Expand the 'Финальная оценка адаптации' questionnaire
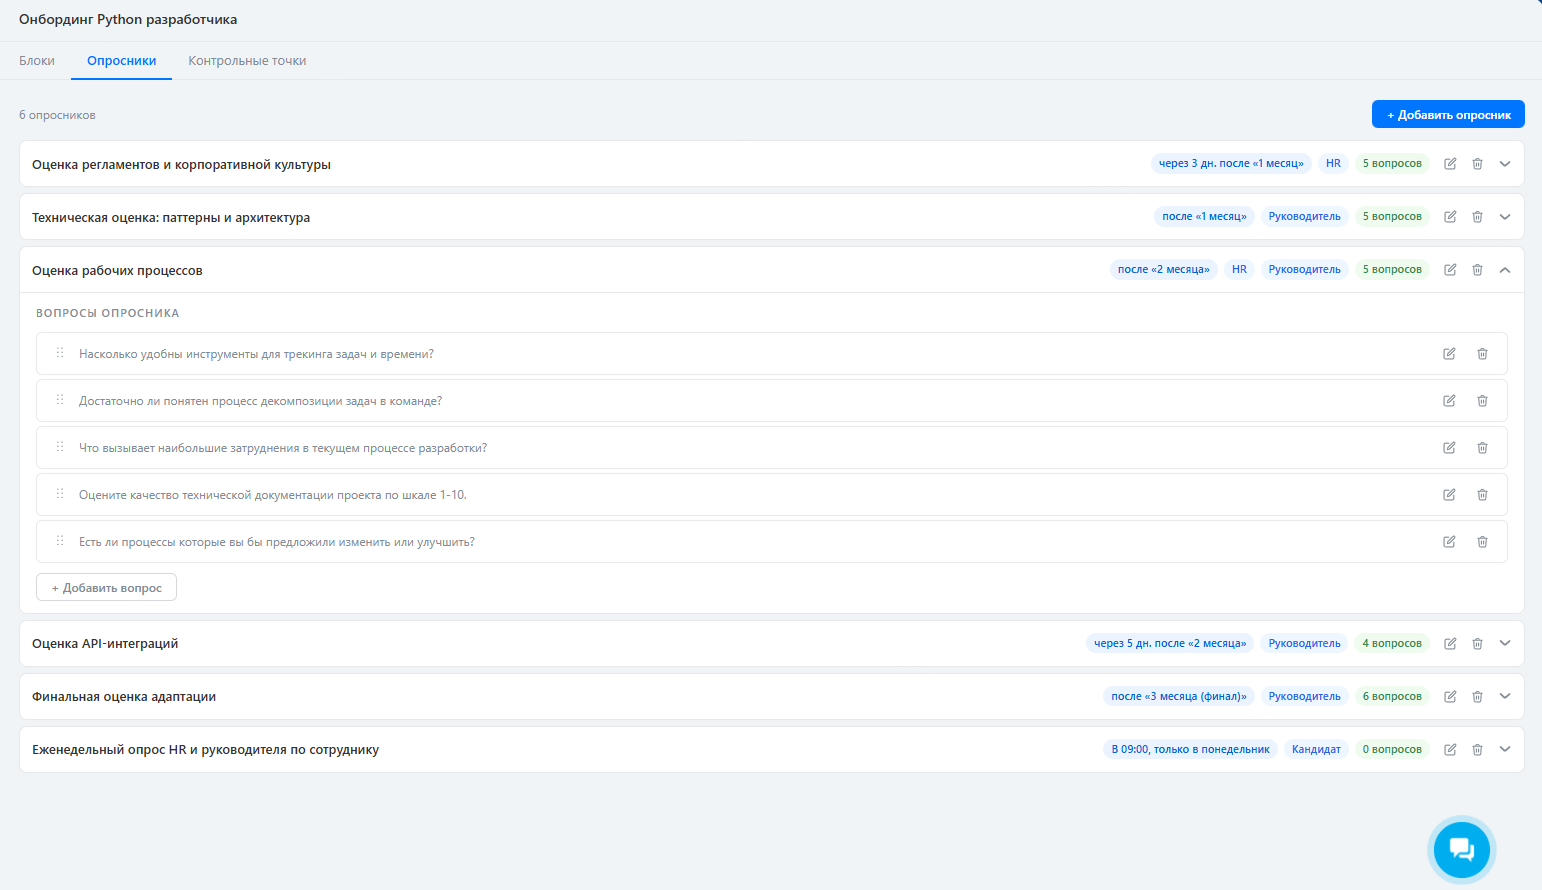Viewport: 1542px width, 890px height. 1505,697
